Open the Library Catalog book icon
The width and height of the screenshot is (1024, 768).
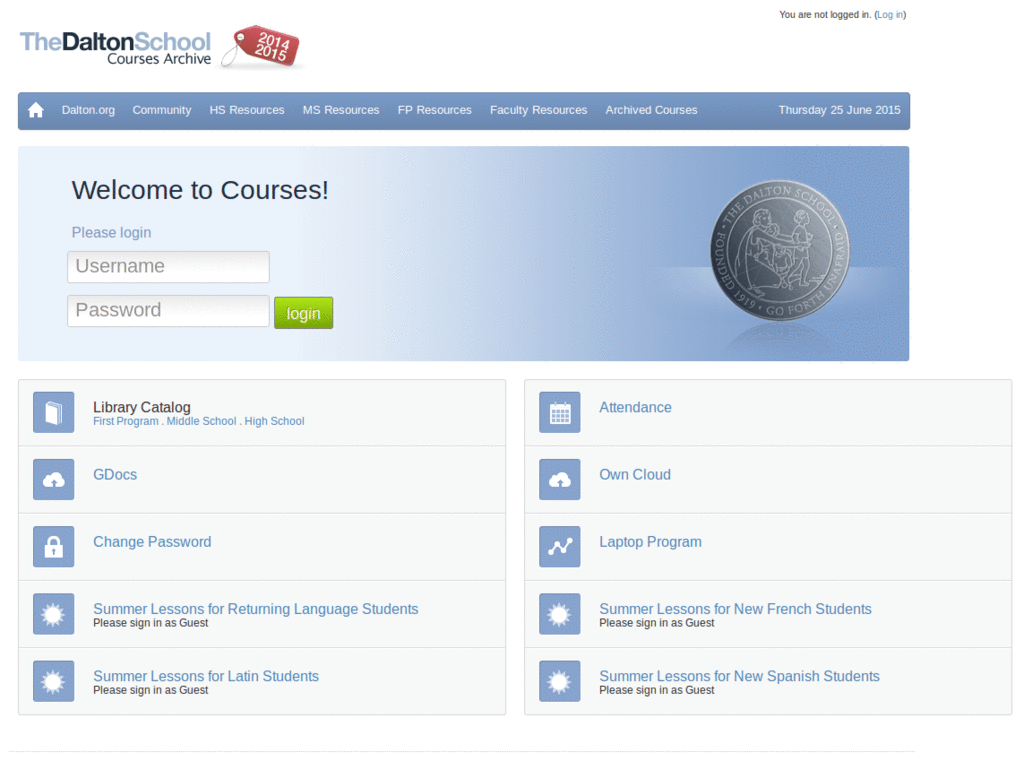(x=54, y=412)
